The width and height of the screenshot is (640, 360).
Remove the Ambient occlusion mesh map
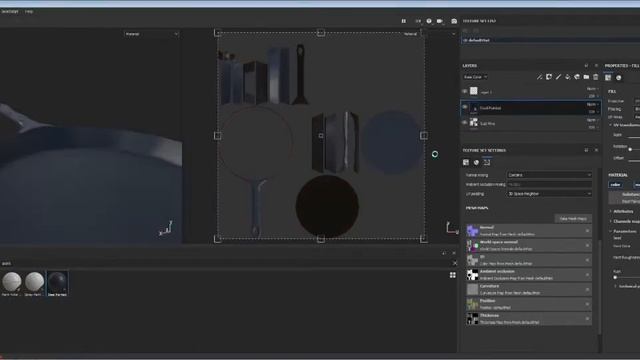coord(587,275)
